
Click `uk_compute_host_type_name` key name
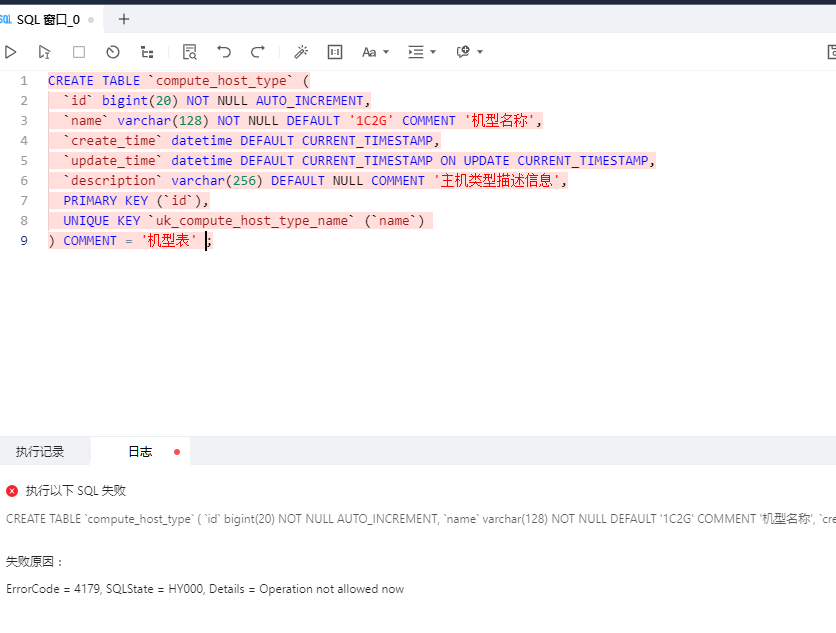251,221
